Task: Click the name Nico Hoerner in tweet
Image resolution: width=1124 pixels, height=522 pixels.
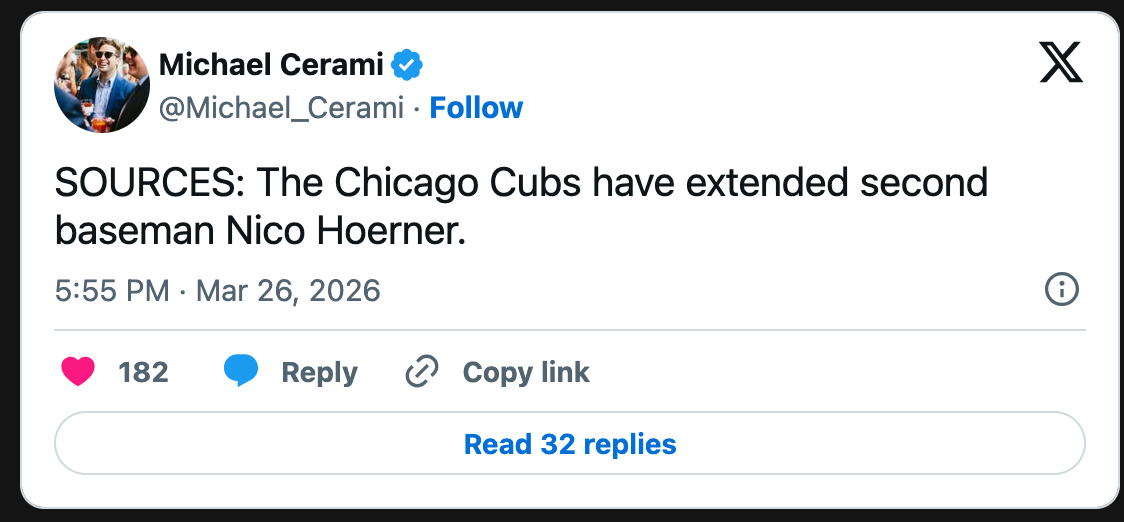Action: [x=343, y=231]
